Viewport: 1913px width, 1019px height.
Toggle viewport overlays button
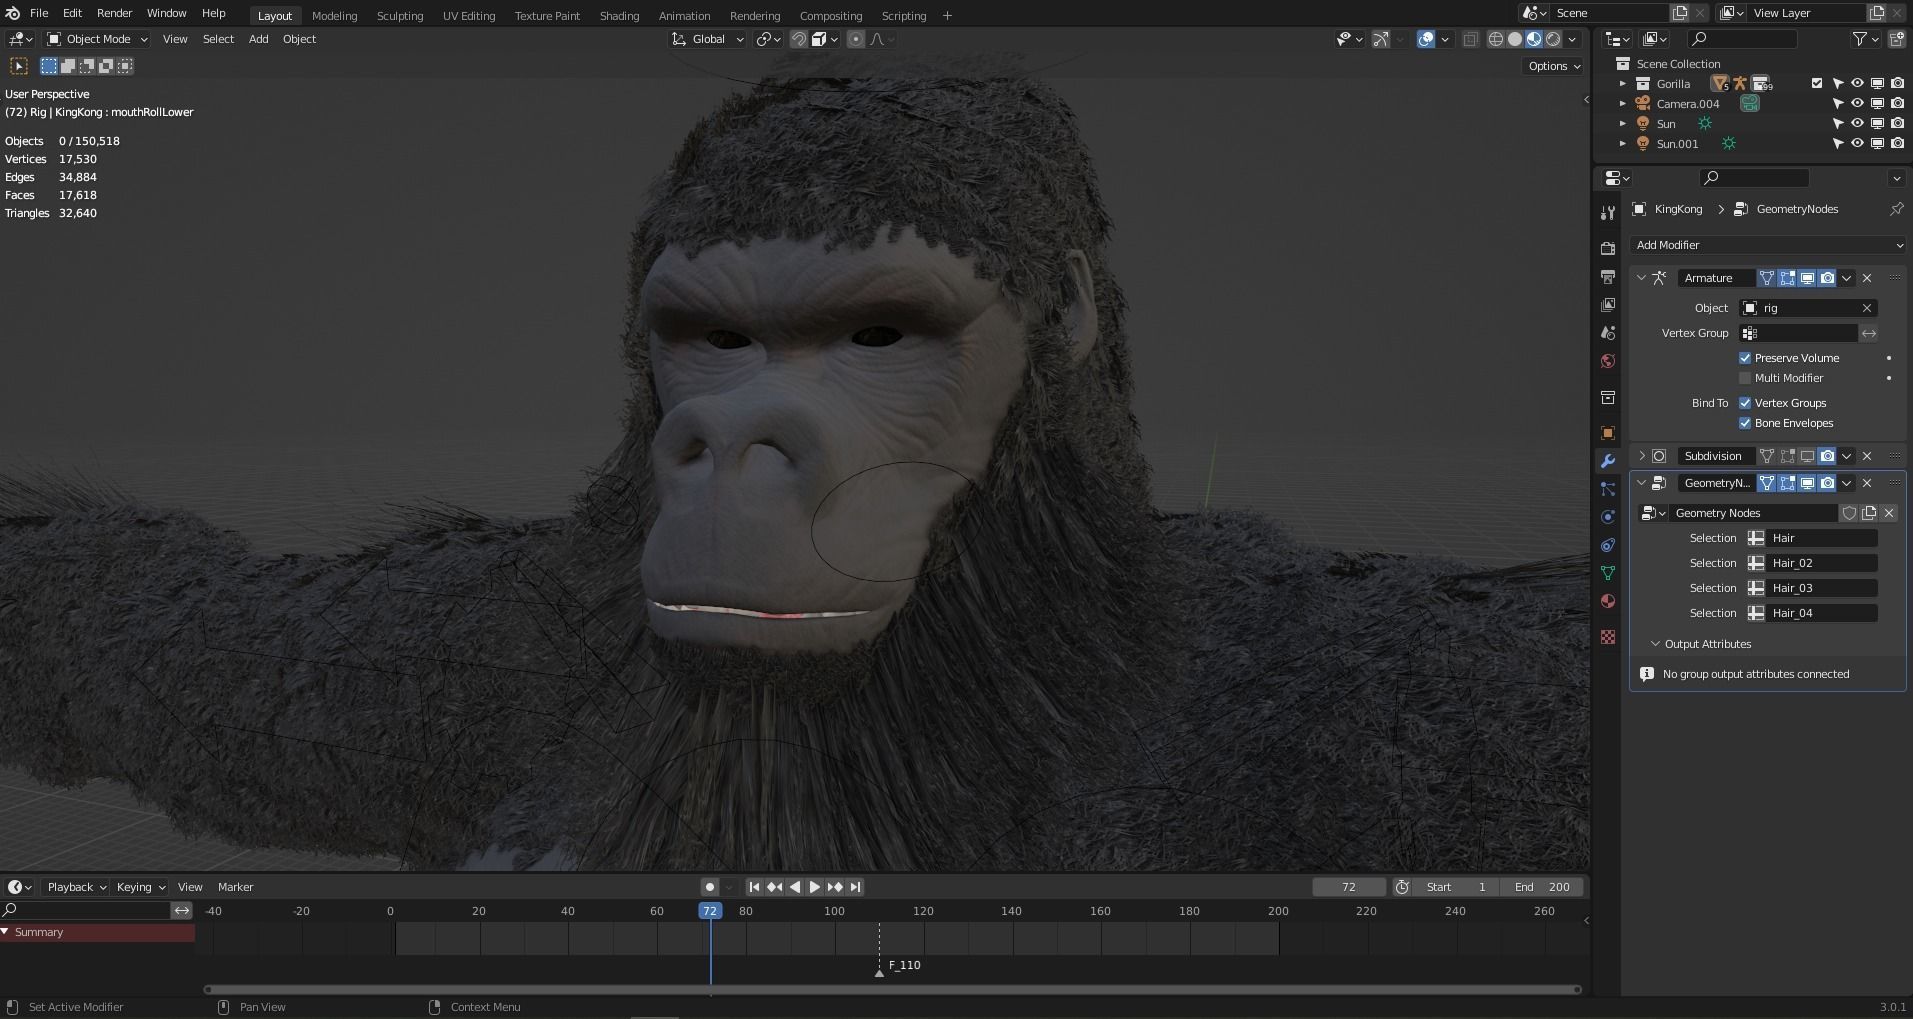click(x=1426, y=39)
